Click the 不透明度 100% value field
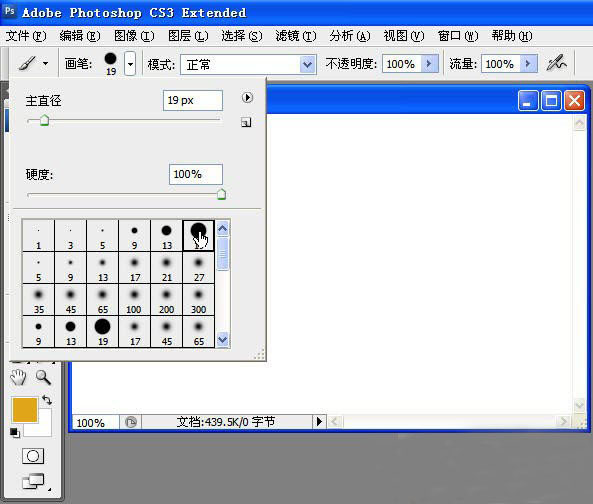This screenshot has height=504, width=593. click(402, 64)
